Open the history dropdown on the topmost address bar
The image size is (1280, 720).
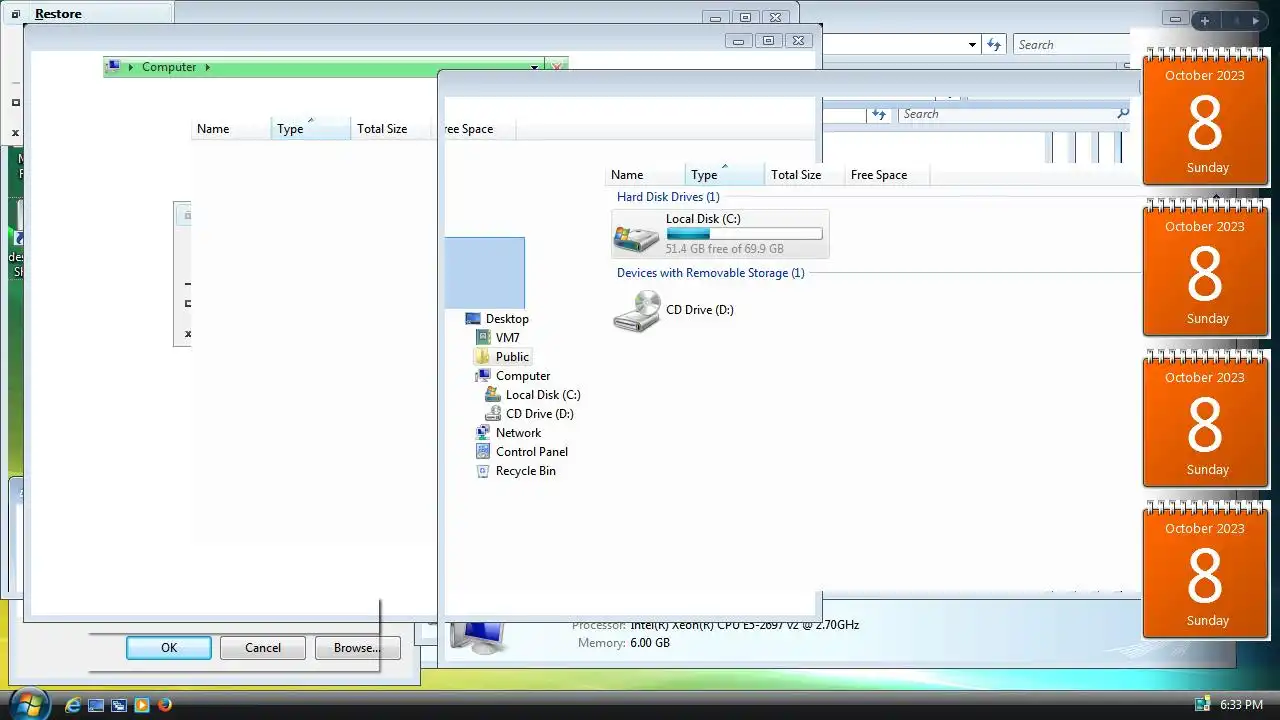coord(972,45)
